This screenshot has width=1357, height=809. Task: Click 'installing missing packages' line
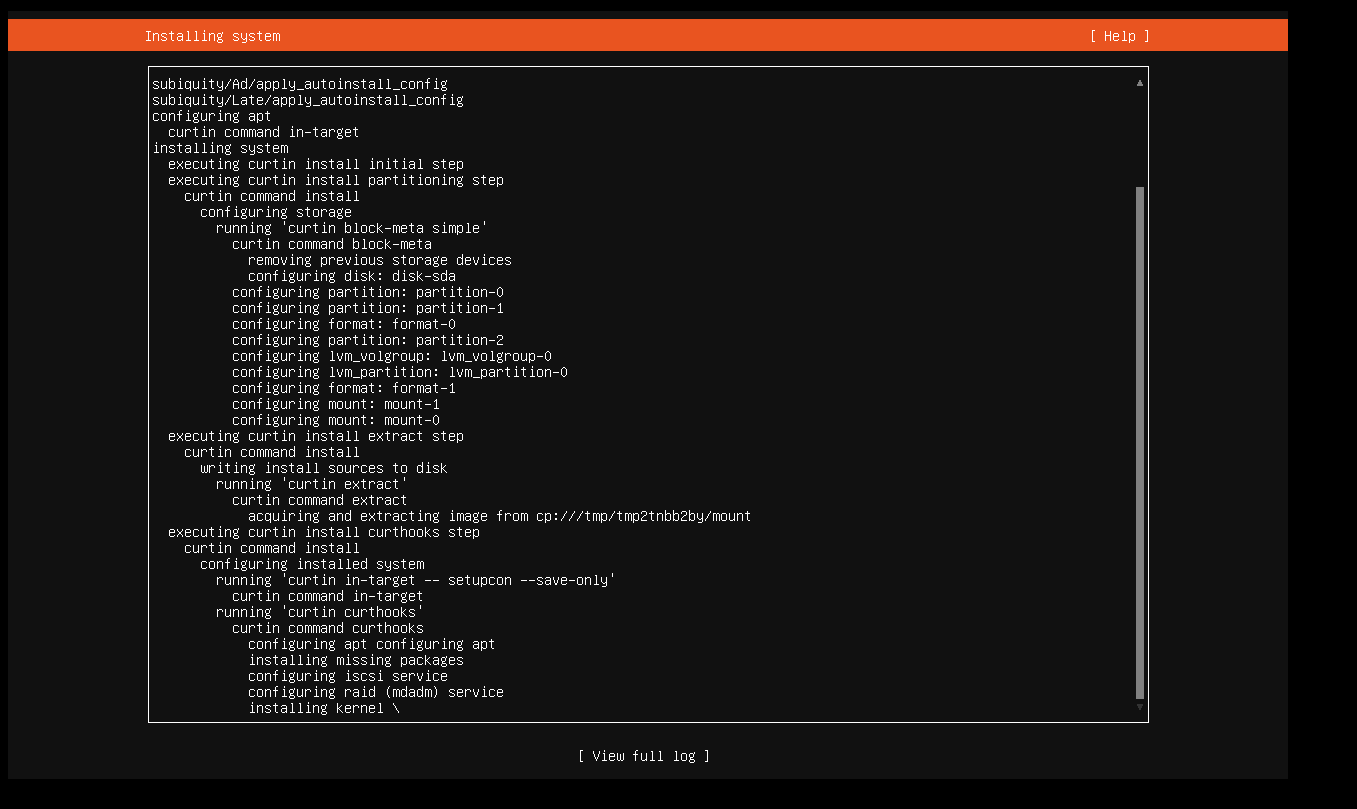pyautogui.click(x=356, y=660)
